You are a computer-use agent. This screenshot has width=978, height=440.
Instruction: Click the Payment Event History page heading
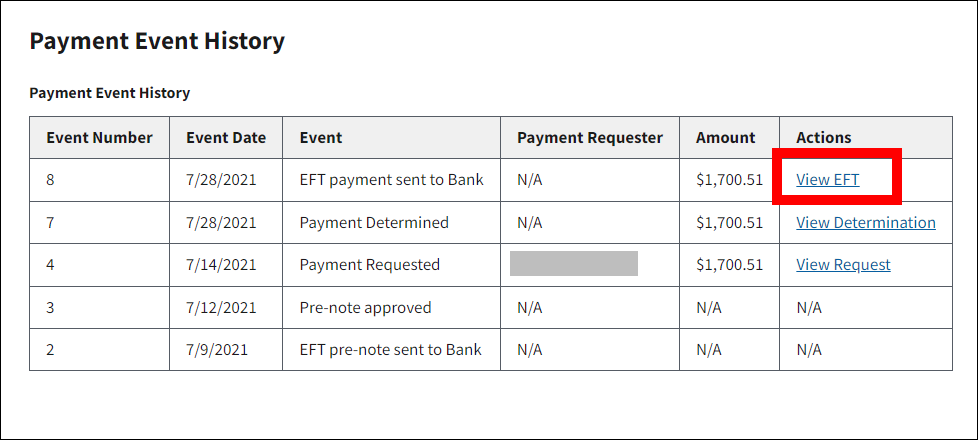coord(157,41)
